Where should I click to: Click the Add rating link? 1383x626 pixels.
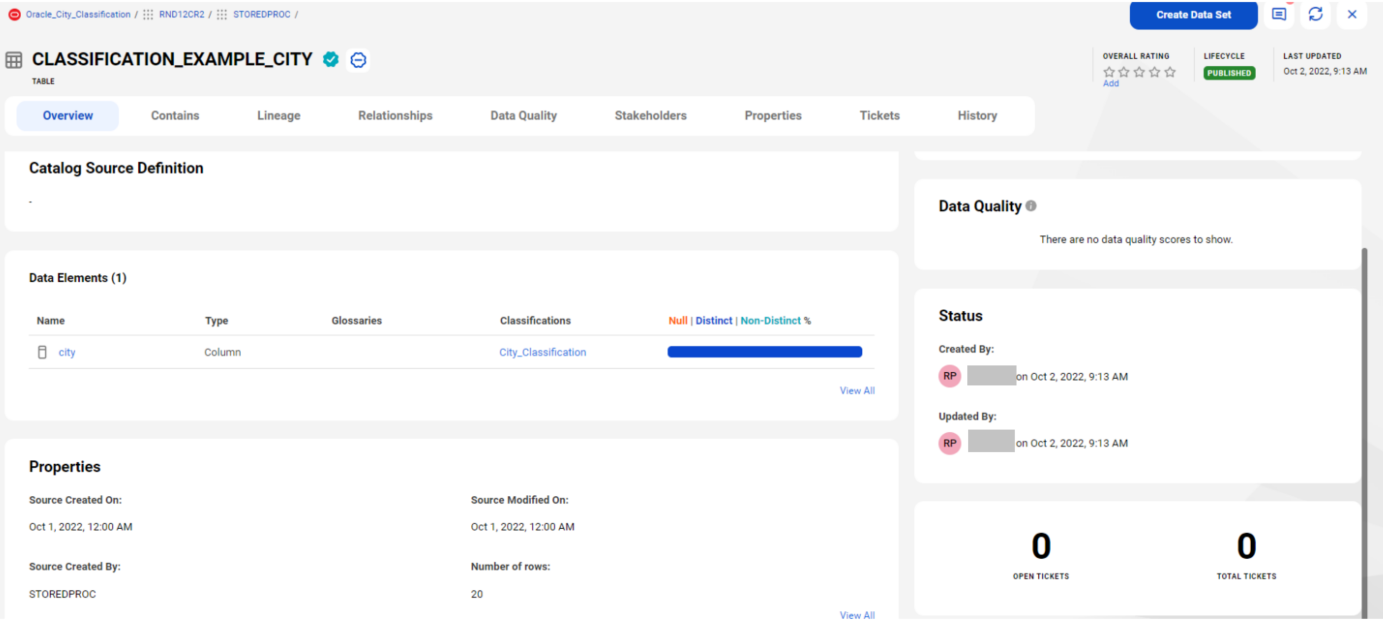[x=1111, y=84]
